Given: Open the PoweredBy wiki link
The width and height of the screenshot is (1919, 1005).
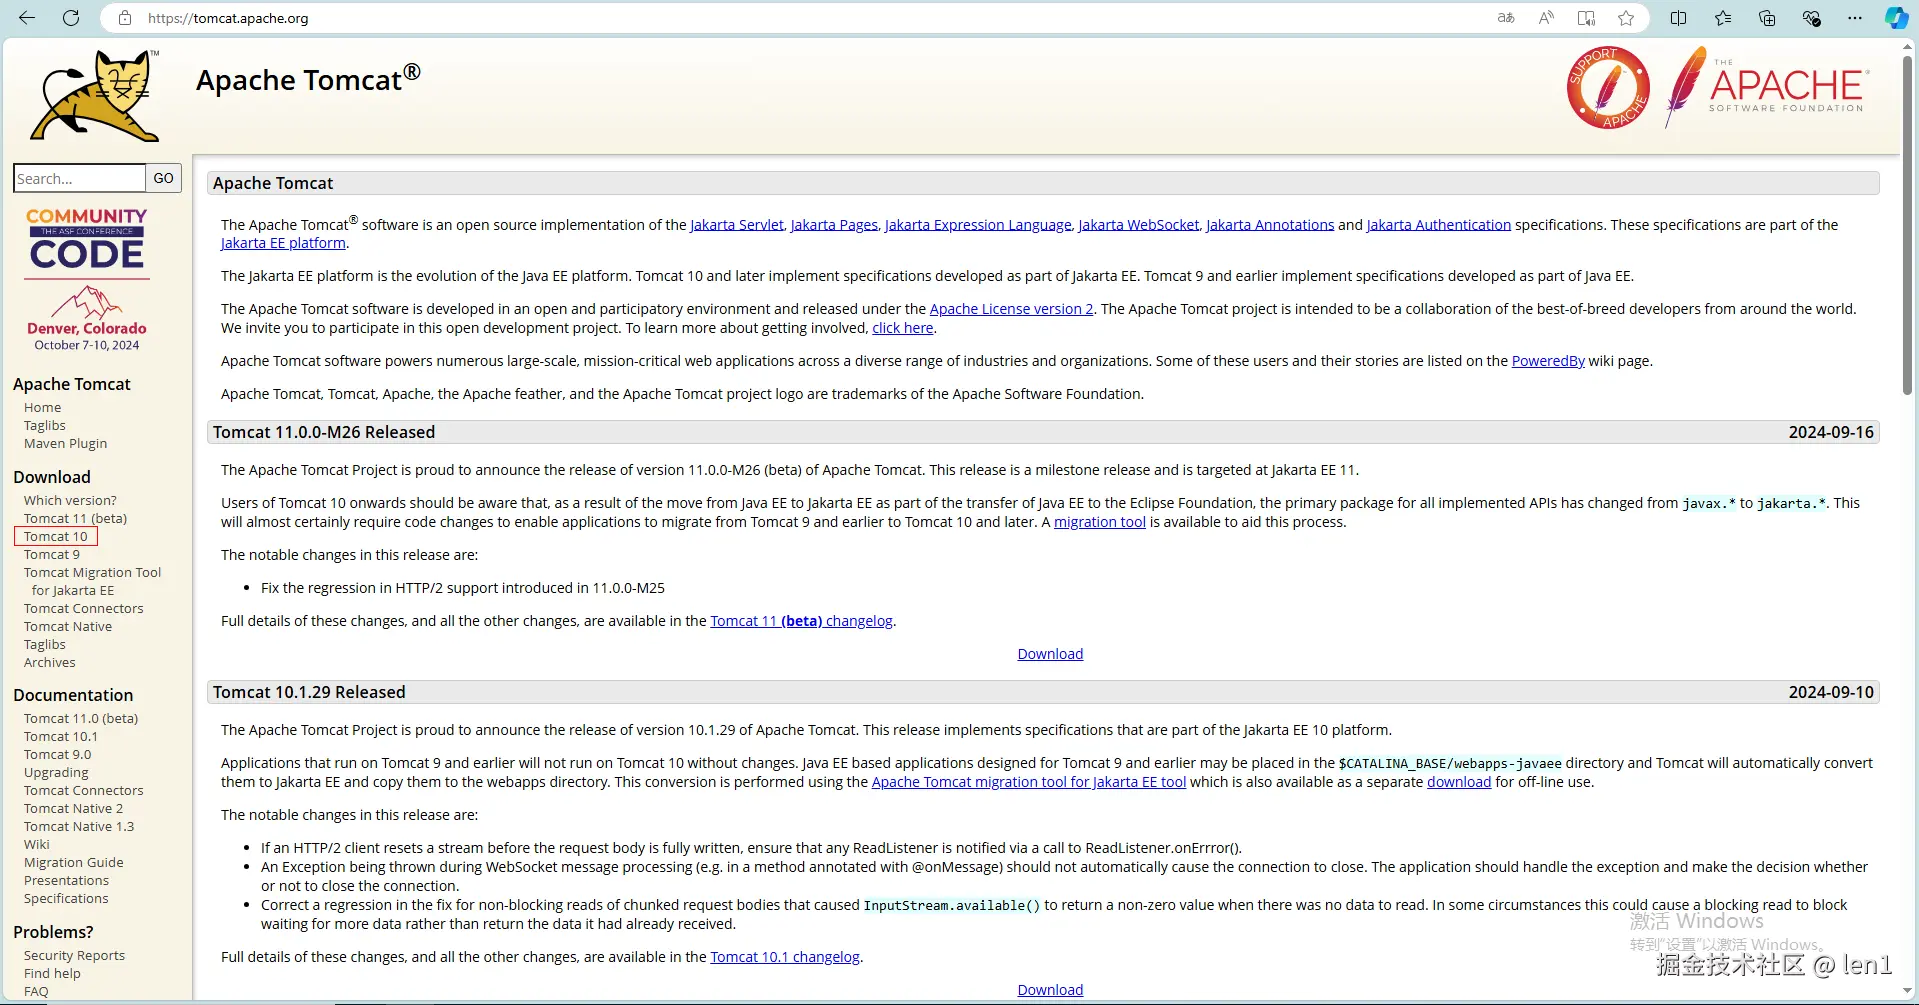Looking at the screenshot, I should (x=1548, y=361).
